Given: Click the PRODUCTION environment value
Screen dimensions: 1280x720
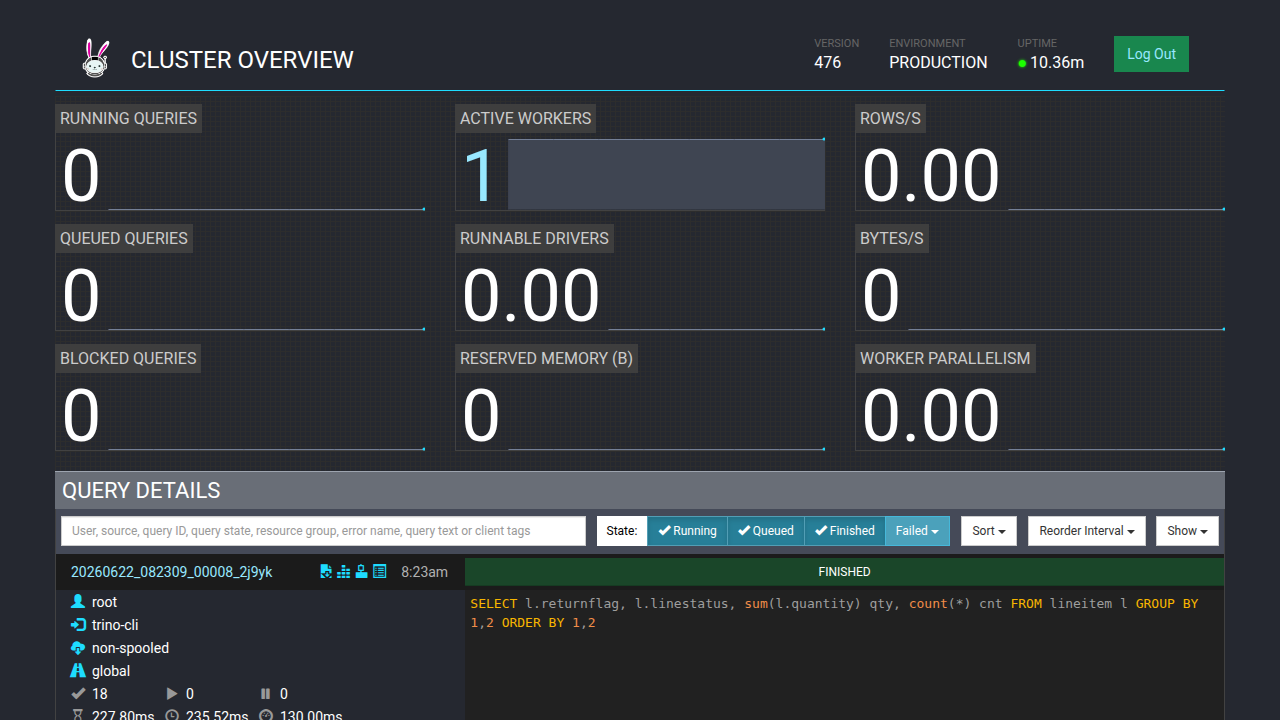Looking at the screenshot, I should point(938,62).
